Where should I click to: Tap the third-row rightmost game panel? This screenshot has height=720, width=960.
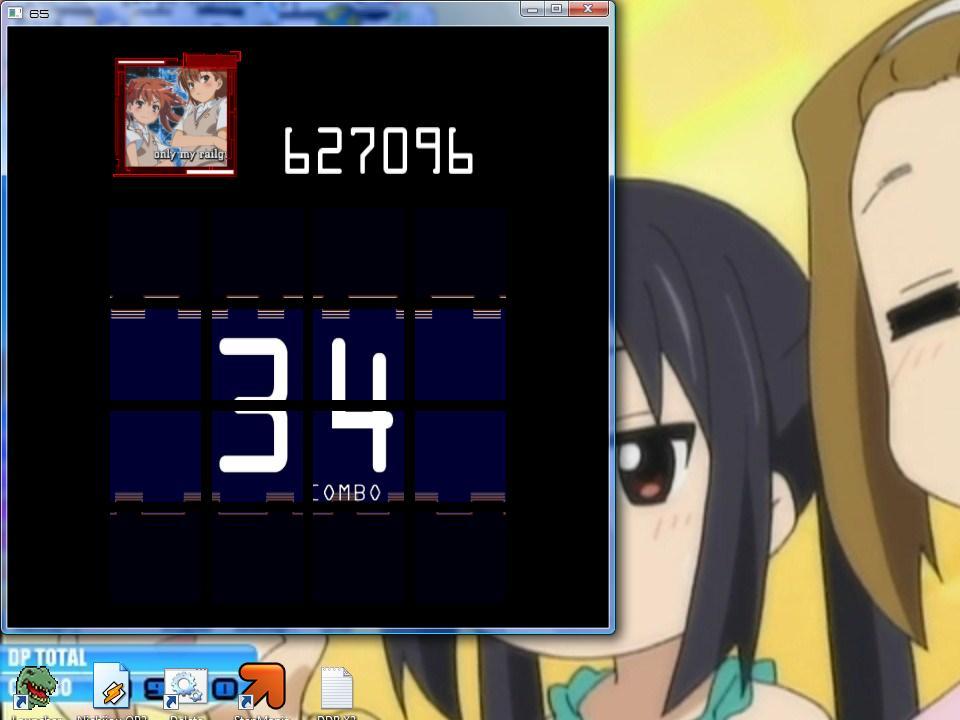point(460,457)
